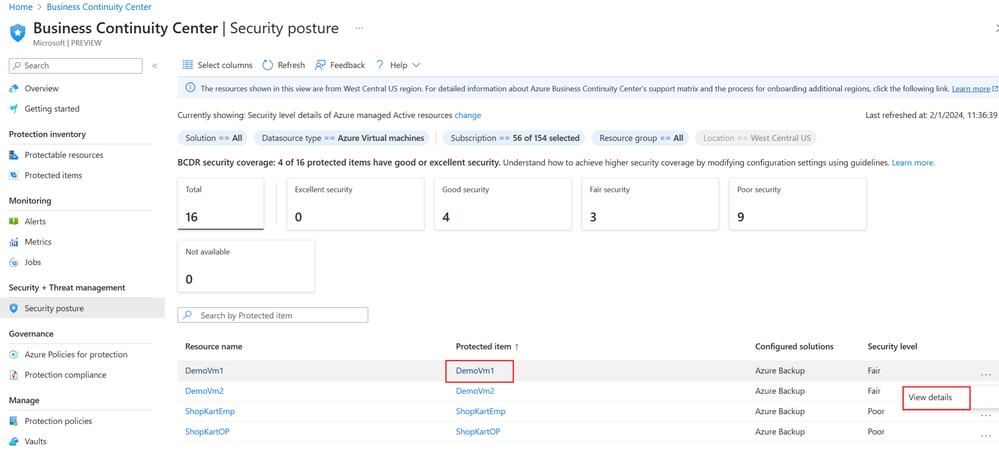Image resolution: width=999 pixels, height=465 pixels.
Task: Sort by Security level column header
Action: (x=892, y=347)
